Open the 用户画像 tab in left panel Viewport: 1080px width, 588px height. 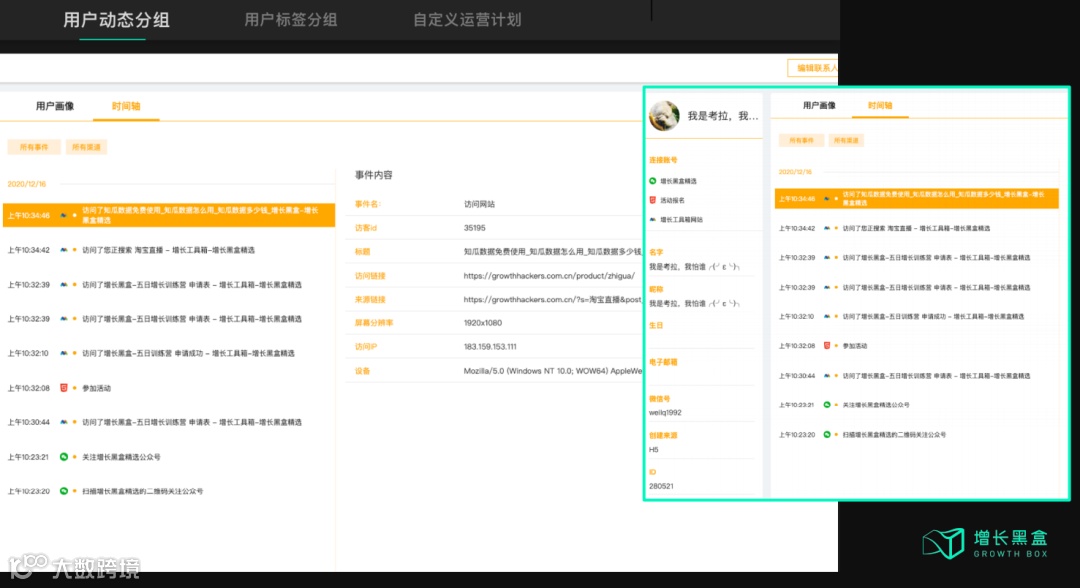pos(55,106)
